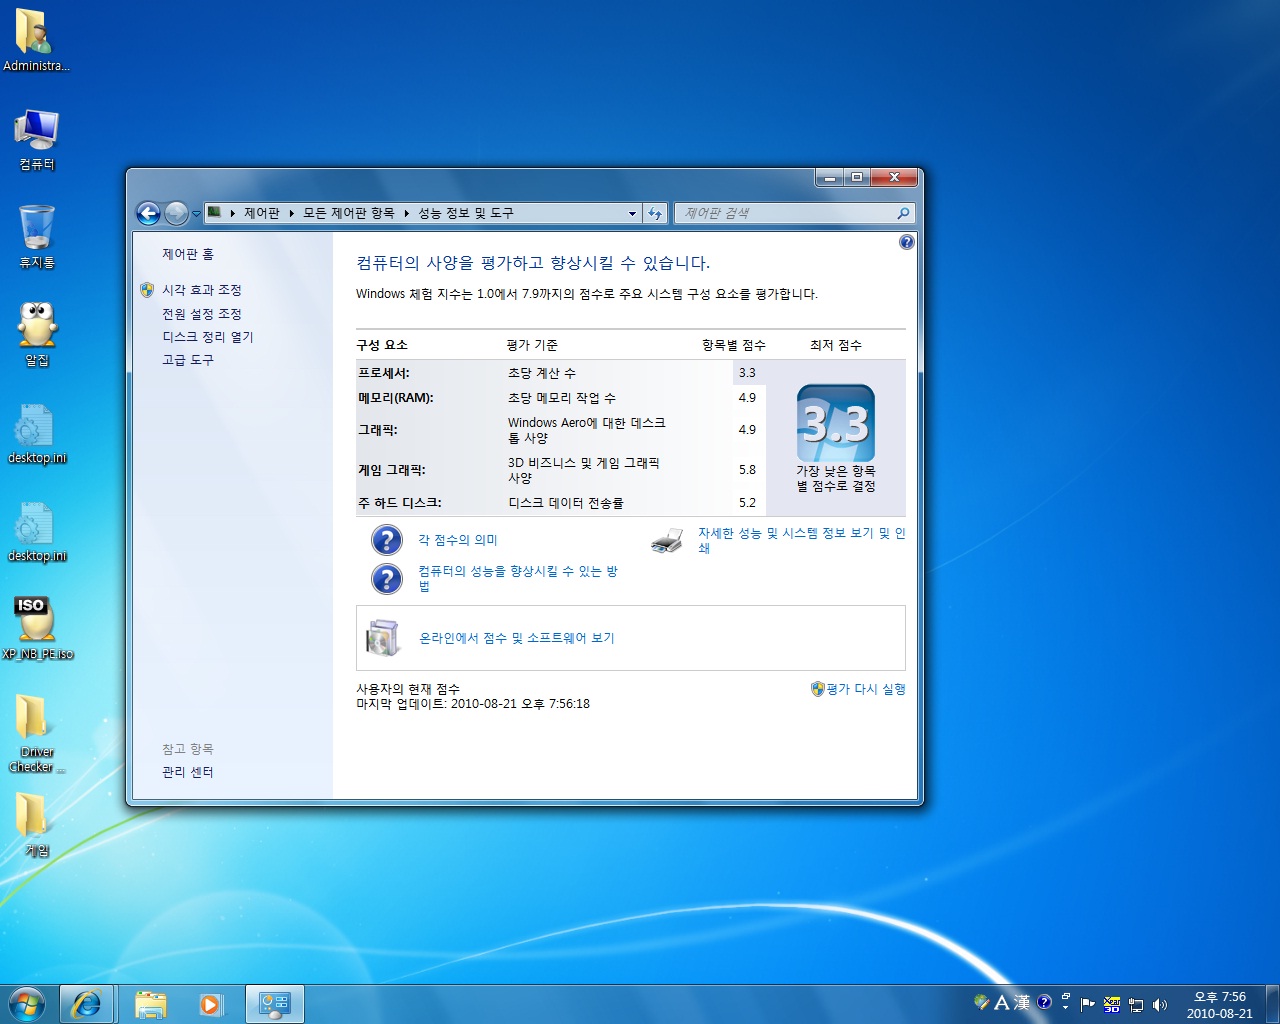Screen dimensions: 1280x1024
Task: Open Windows Media Player from taskbar
Action: tap(211, 1004)
